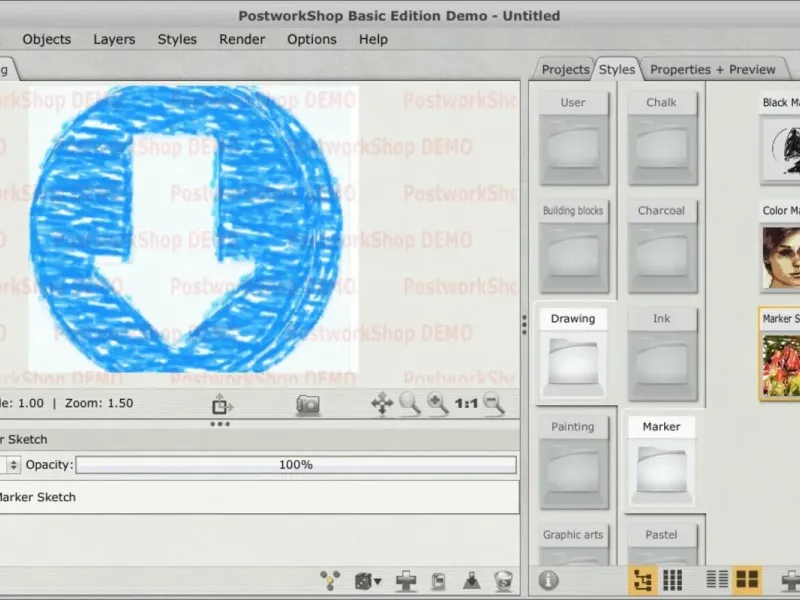Toggle the tree view mode

(x=642, y=580)
